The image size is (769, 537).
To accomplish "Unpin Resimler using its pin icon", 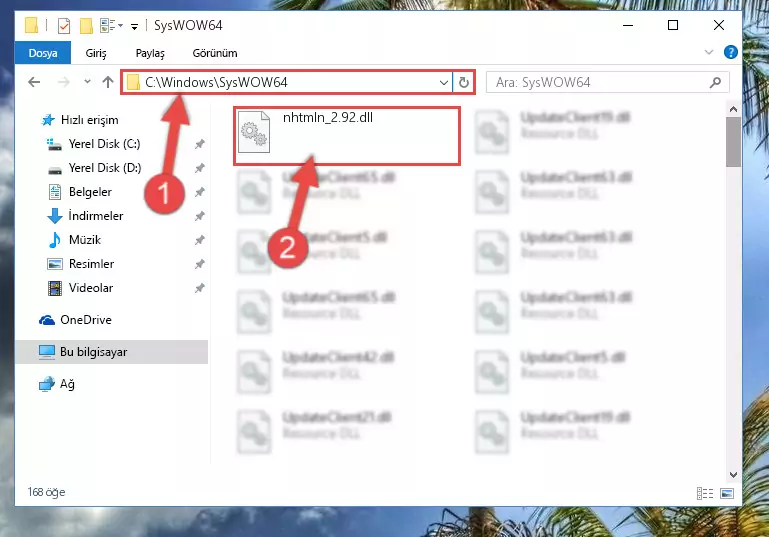I will [200, 264].
